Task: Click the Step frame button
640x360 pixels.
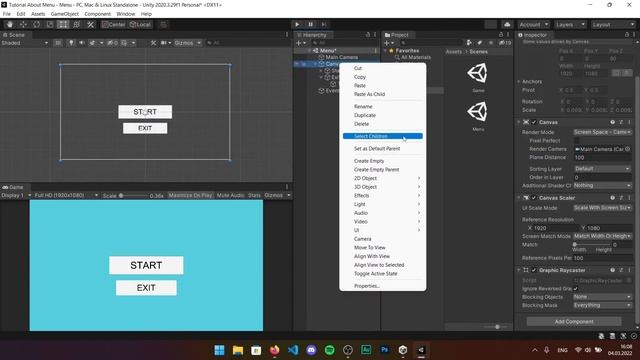Action: tap(324, 24)
